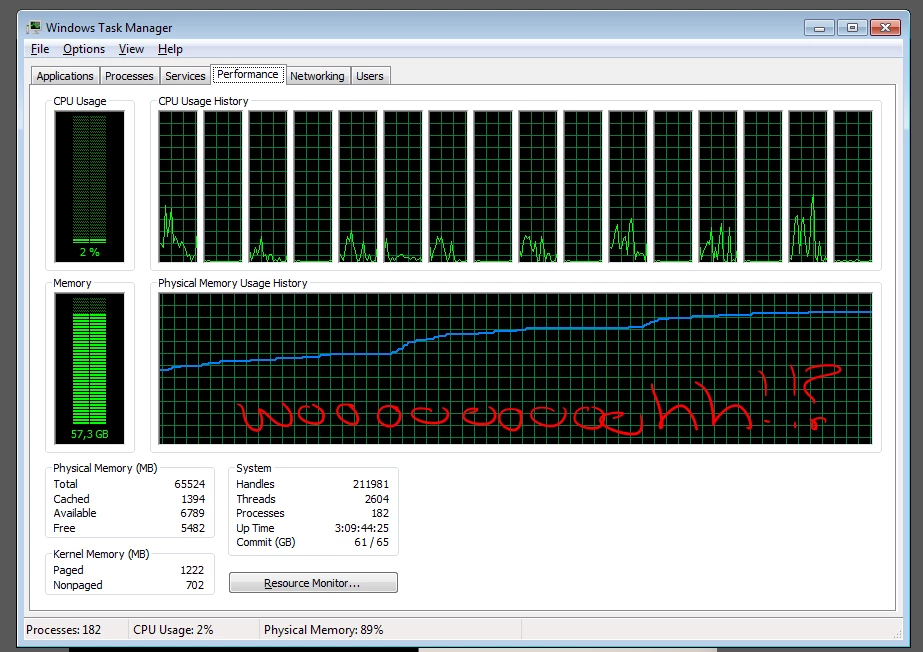
Task: Click the System group label
Action: click(x=254, y=468)
